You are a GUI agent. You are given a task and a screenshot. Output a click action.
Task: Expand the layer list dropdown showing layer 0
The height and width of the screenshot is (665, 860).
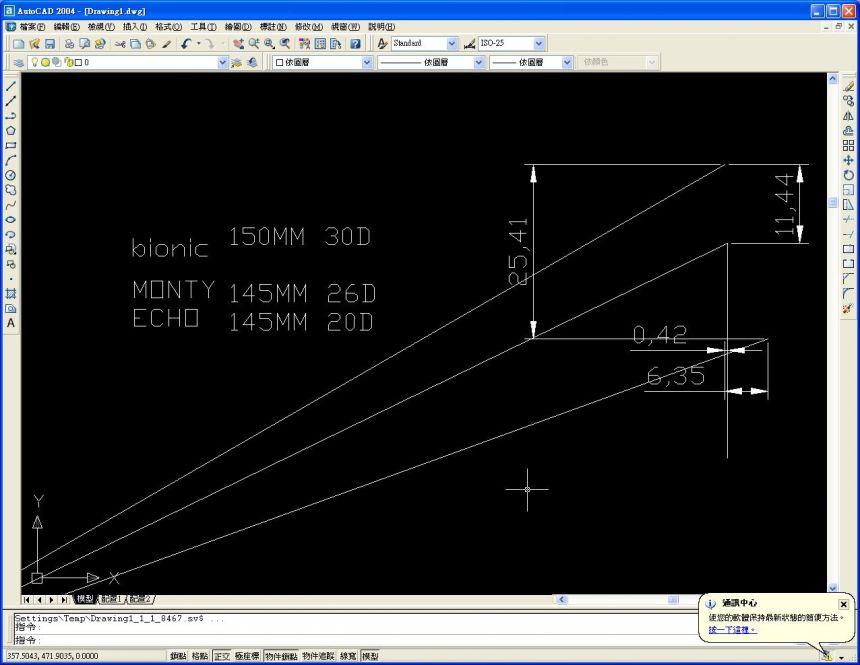[x=222, y=62]
